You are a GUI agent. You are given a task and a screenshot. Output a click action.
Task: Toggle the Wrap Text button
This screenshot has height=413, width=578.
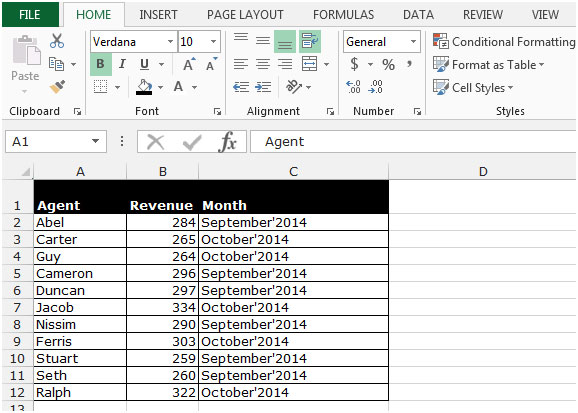coord(310,41)
